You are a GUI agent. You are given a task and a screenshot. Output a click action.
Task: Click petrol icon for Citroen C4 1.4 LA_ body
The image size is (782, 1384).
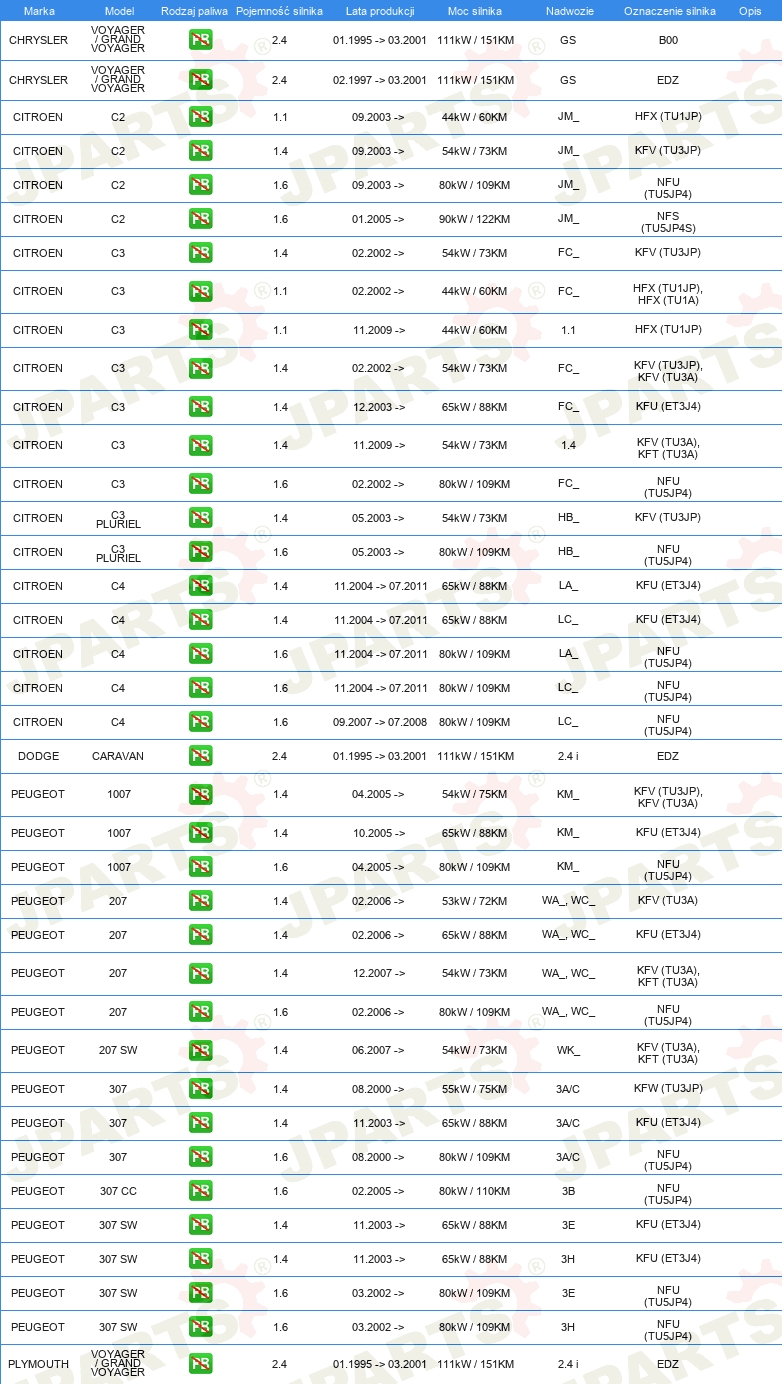click(200, 586)
